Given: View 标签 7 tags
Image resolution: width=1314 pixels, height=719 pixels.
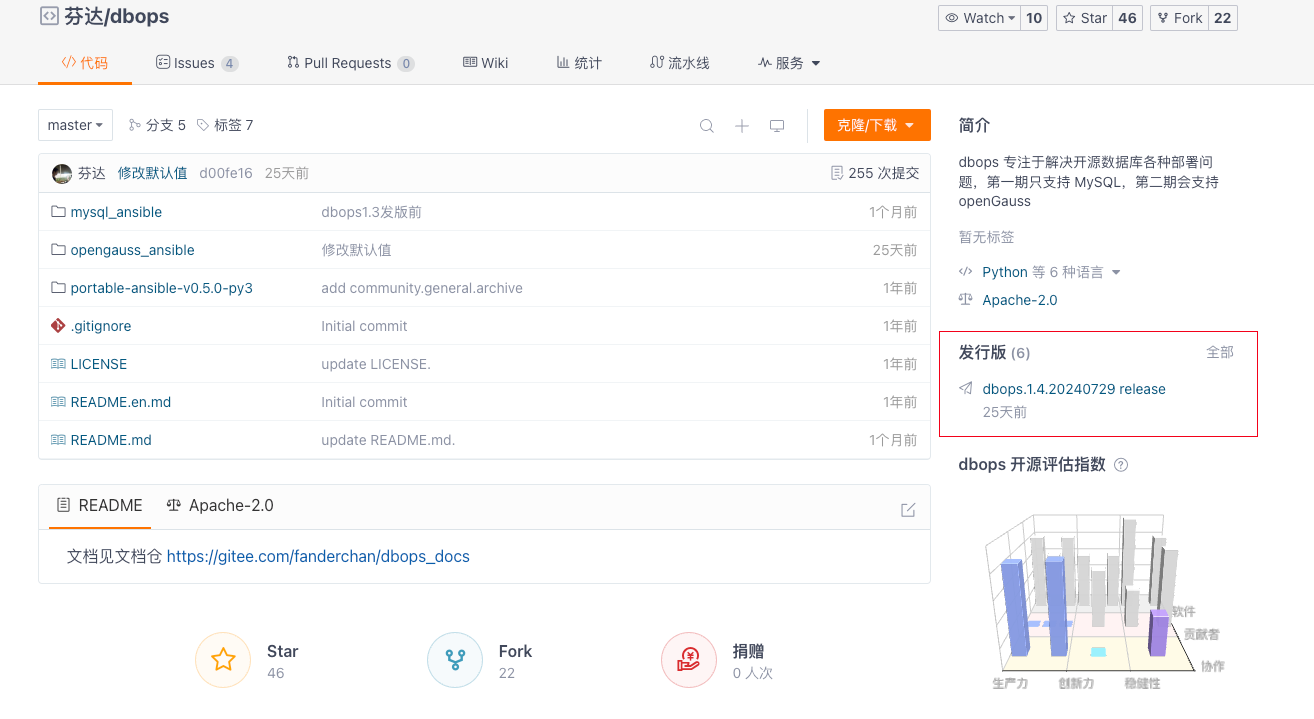Looking at the screenshot, I should [225, 125].
